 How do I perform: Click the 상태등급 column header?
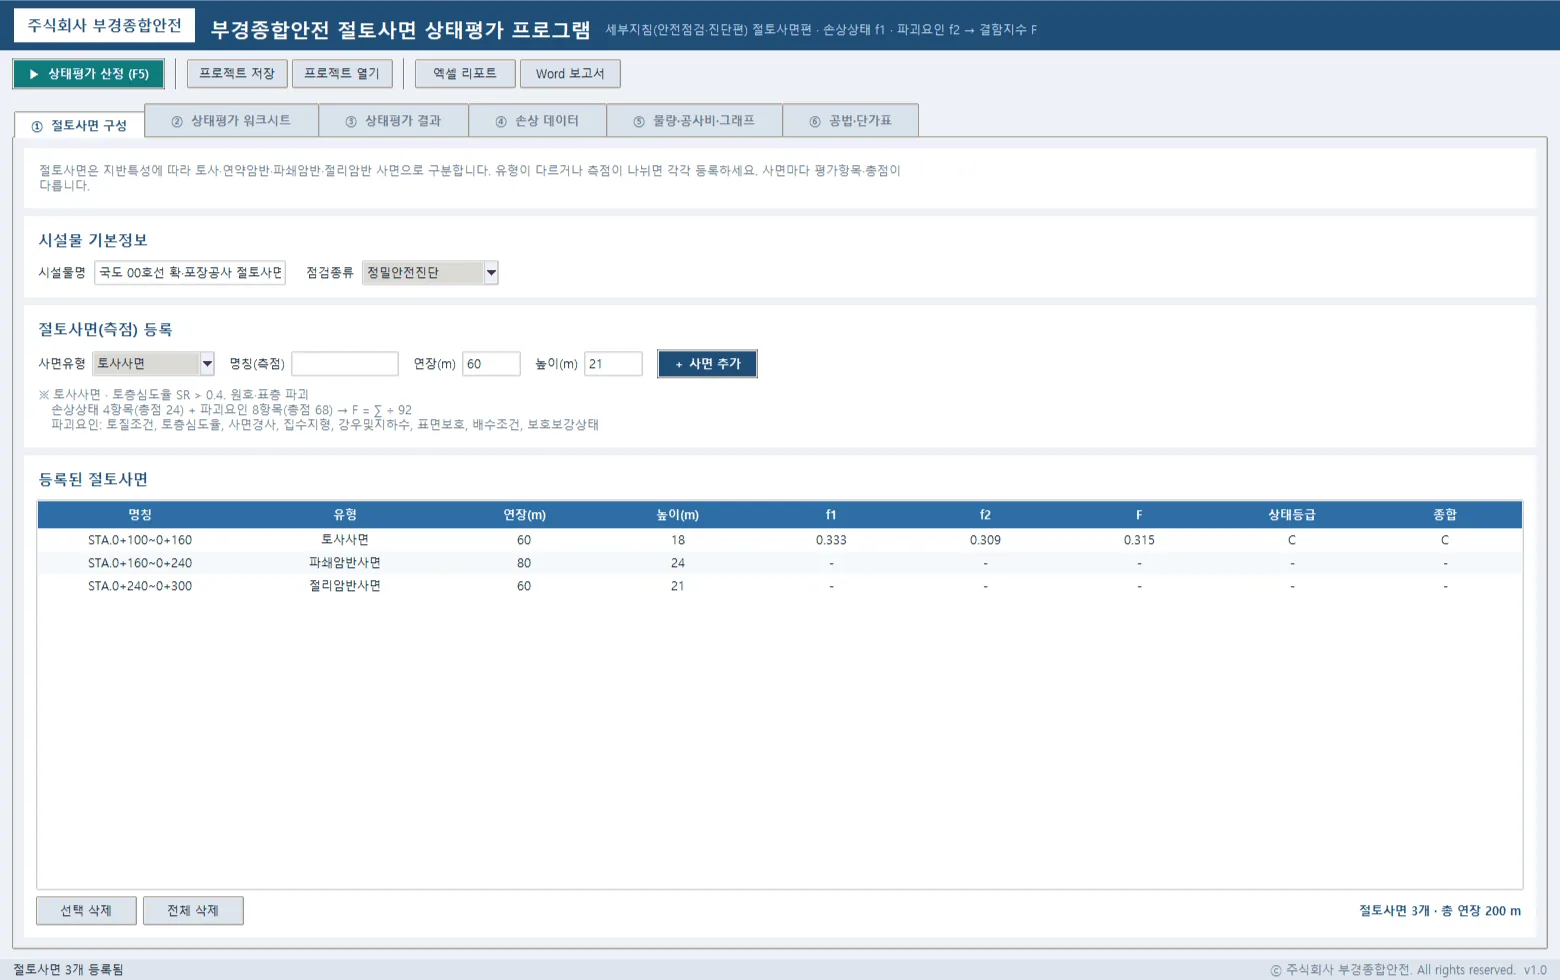1292,515
